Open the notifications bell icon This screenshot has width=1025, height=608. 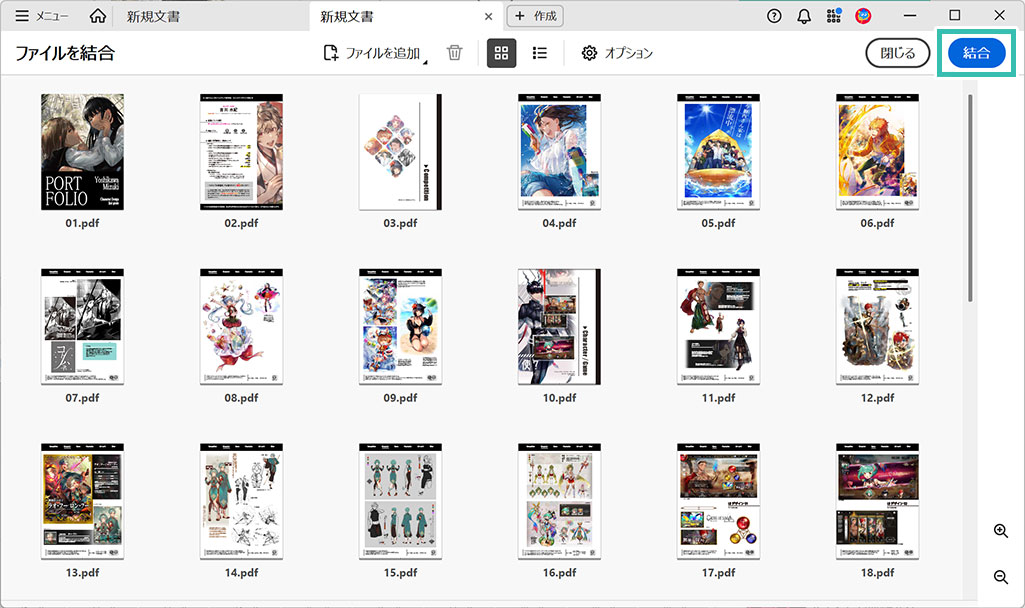coord(804,16)
